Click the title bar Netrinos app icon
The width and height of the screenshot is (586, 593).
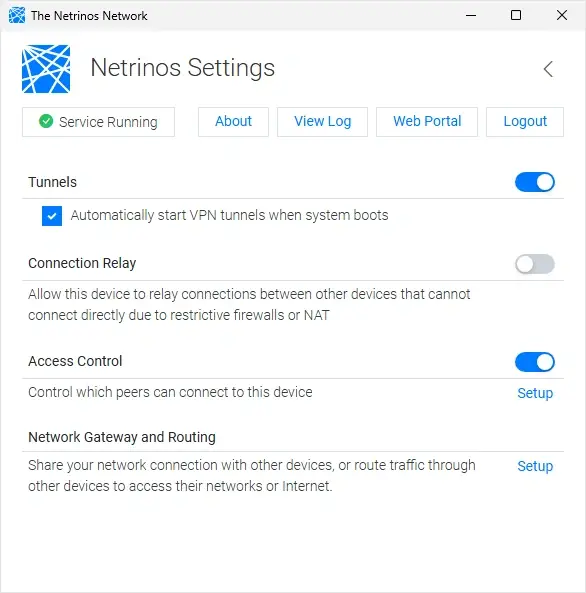17,16
